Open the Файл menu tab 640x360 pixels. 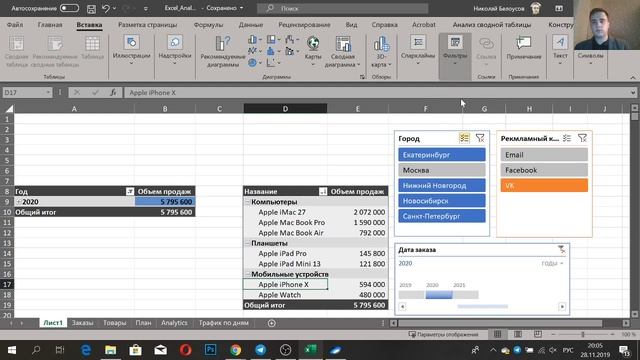click(15, 25)
